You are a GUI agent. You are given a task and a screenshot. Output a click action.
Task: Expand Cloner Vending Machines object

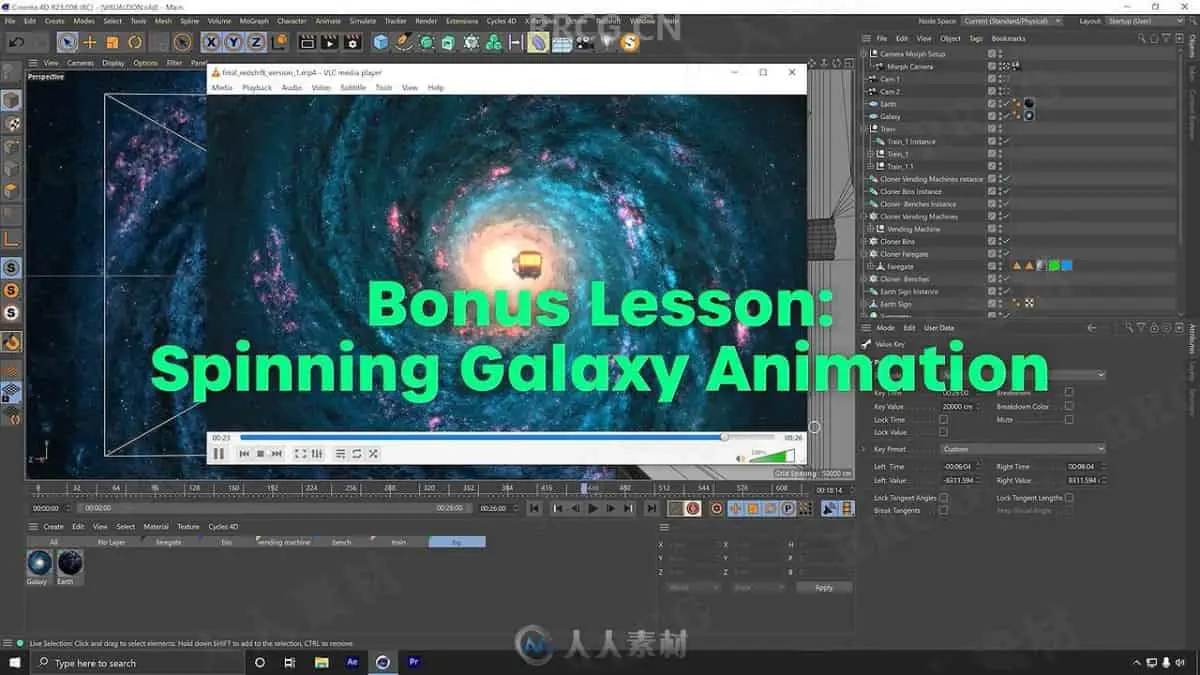coord(866,216)
